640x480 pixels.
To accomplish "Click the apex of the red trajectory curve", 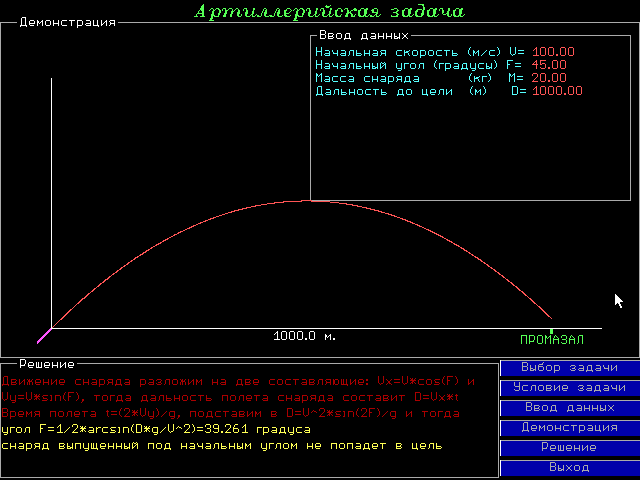I will point(306,201).
